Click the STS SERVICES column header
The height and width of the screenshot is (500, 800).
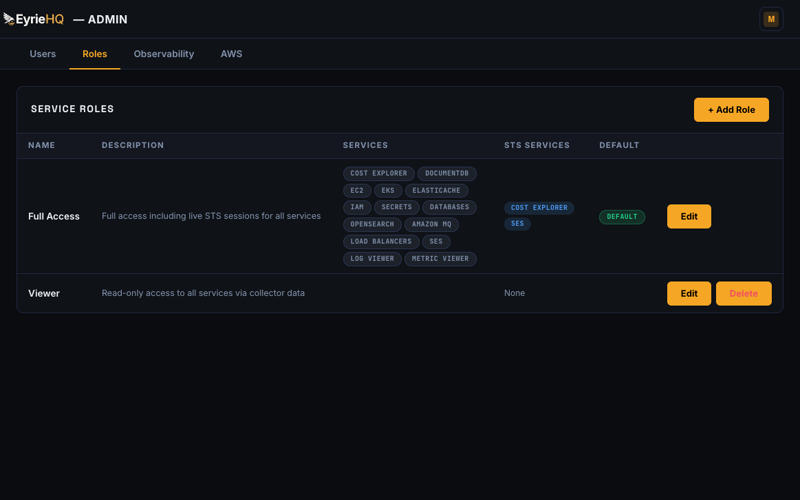coord(537,145)
